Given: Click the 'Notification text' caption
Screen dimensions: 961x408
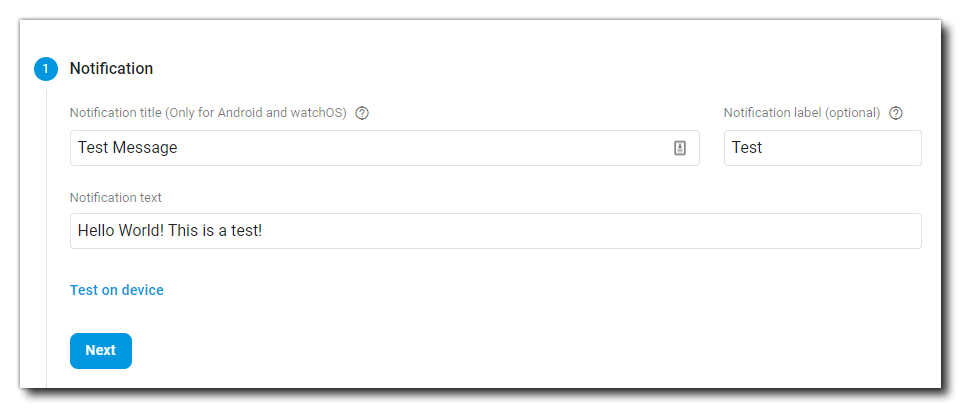Looking at the screenshot, I should 116,198.
